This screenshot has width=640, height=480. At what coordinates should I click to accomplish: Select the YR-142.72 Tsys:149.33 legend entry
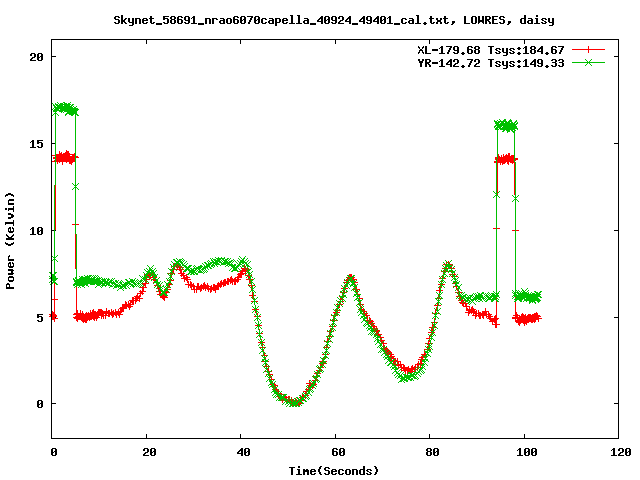click(x=491, y=63)
